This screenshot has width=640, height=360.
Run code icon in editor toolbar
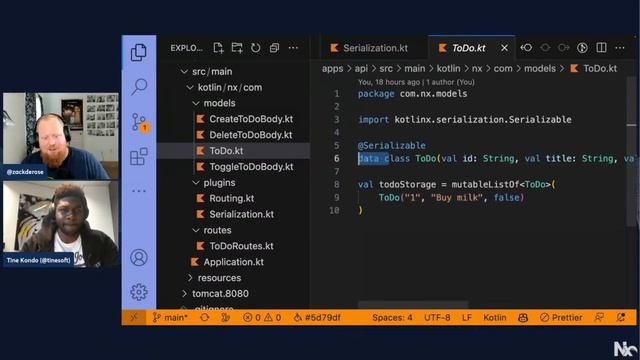[582, 48]
